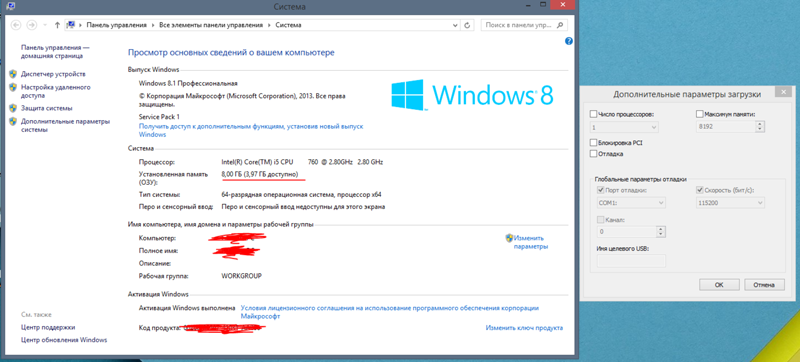The height and width of the screenshot is (362, 800).
Task: Open Центр обновления Windows link
Action: click(x=64, y=340)
